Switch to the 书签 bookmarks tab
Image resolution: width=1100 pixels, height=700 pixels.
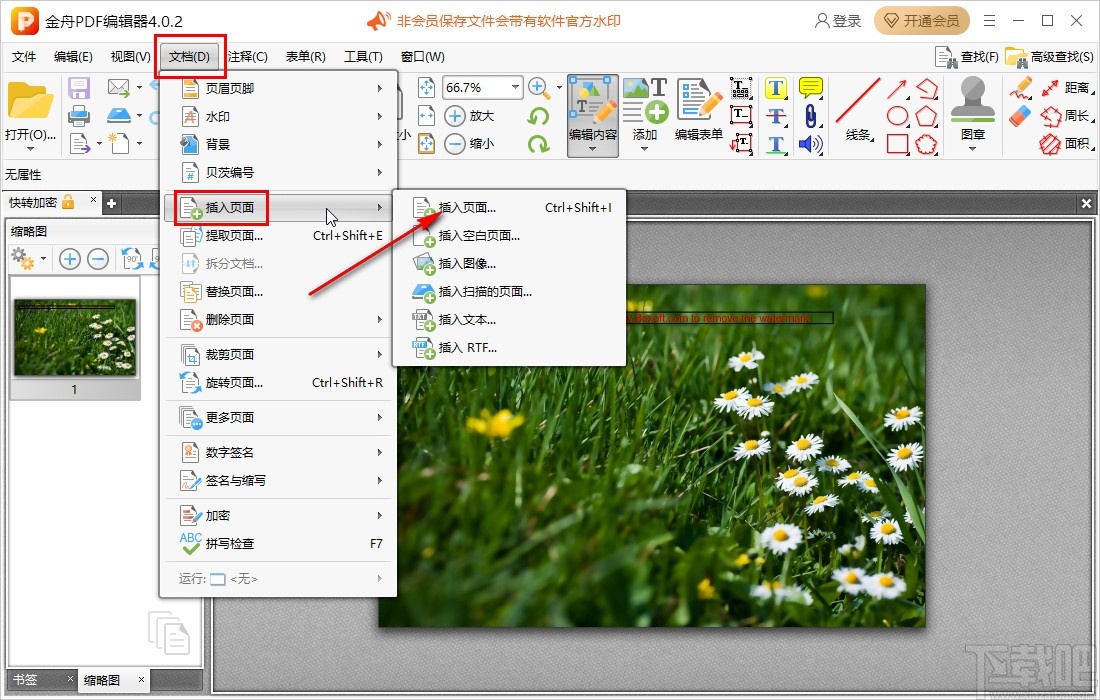click(x=25, y=680)
